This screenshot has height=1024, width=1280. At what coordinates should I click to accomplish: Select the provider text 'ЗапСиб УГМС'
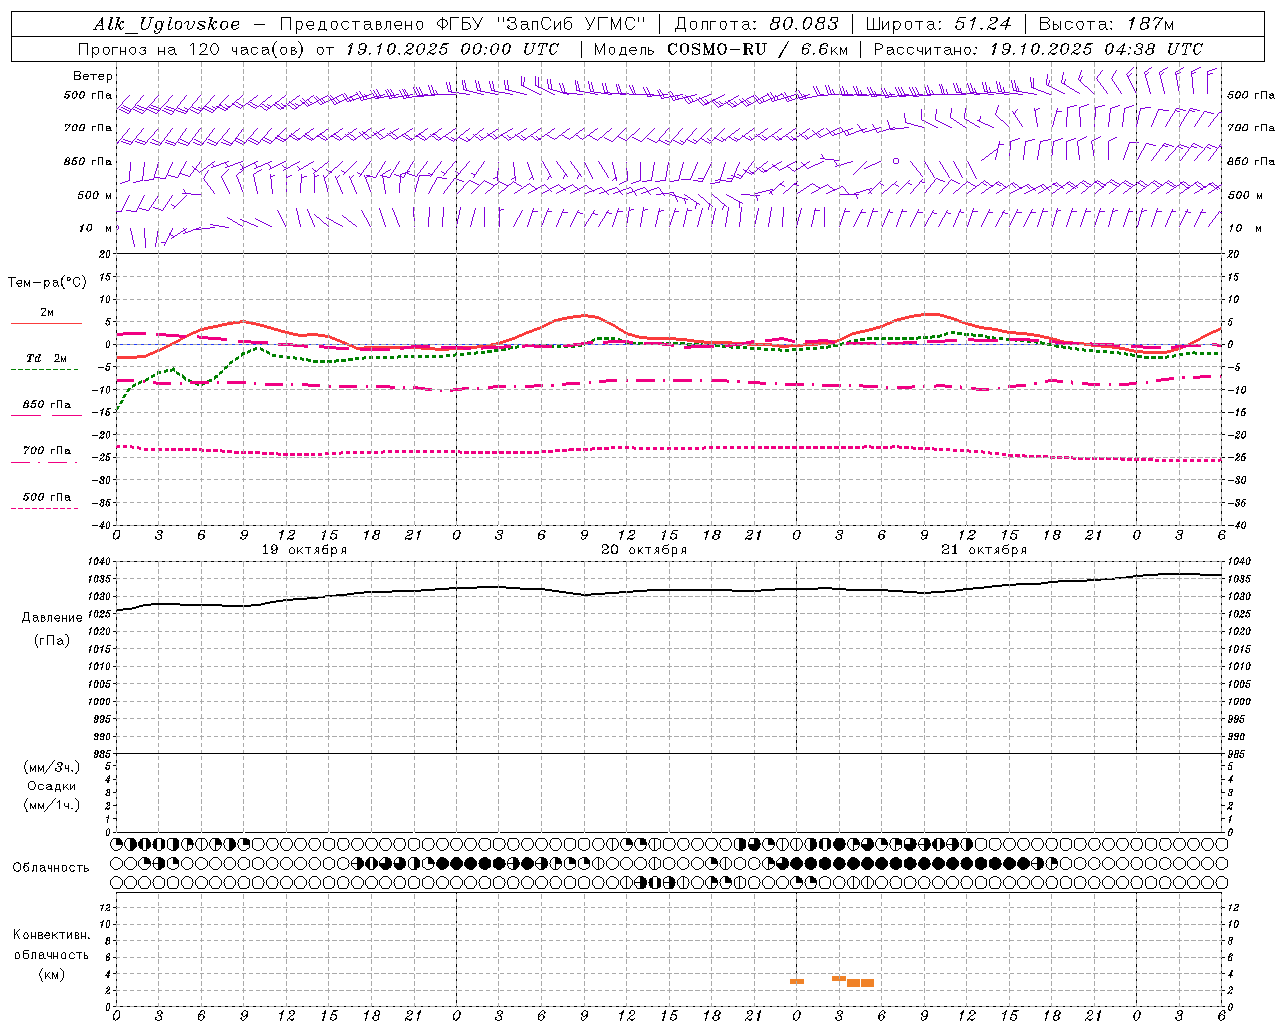point(571,24)
